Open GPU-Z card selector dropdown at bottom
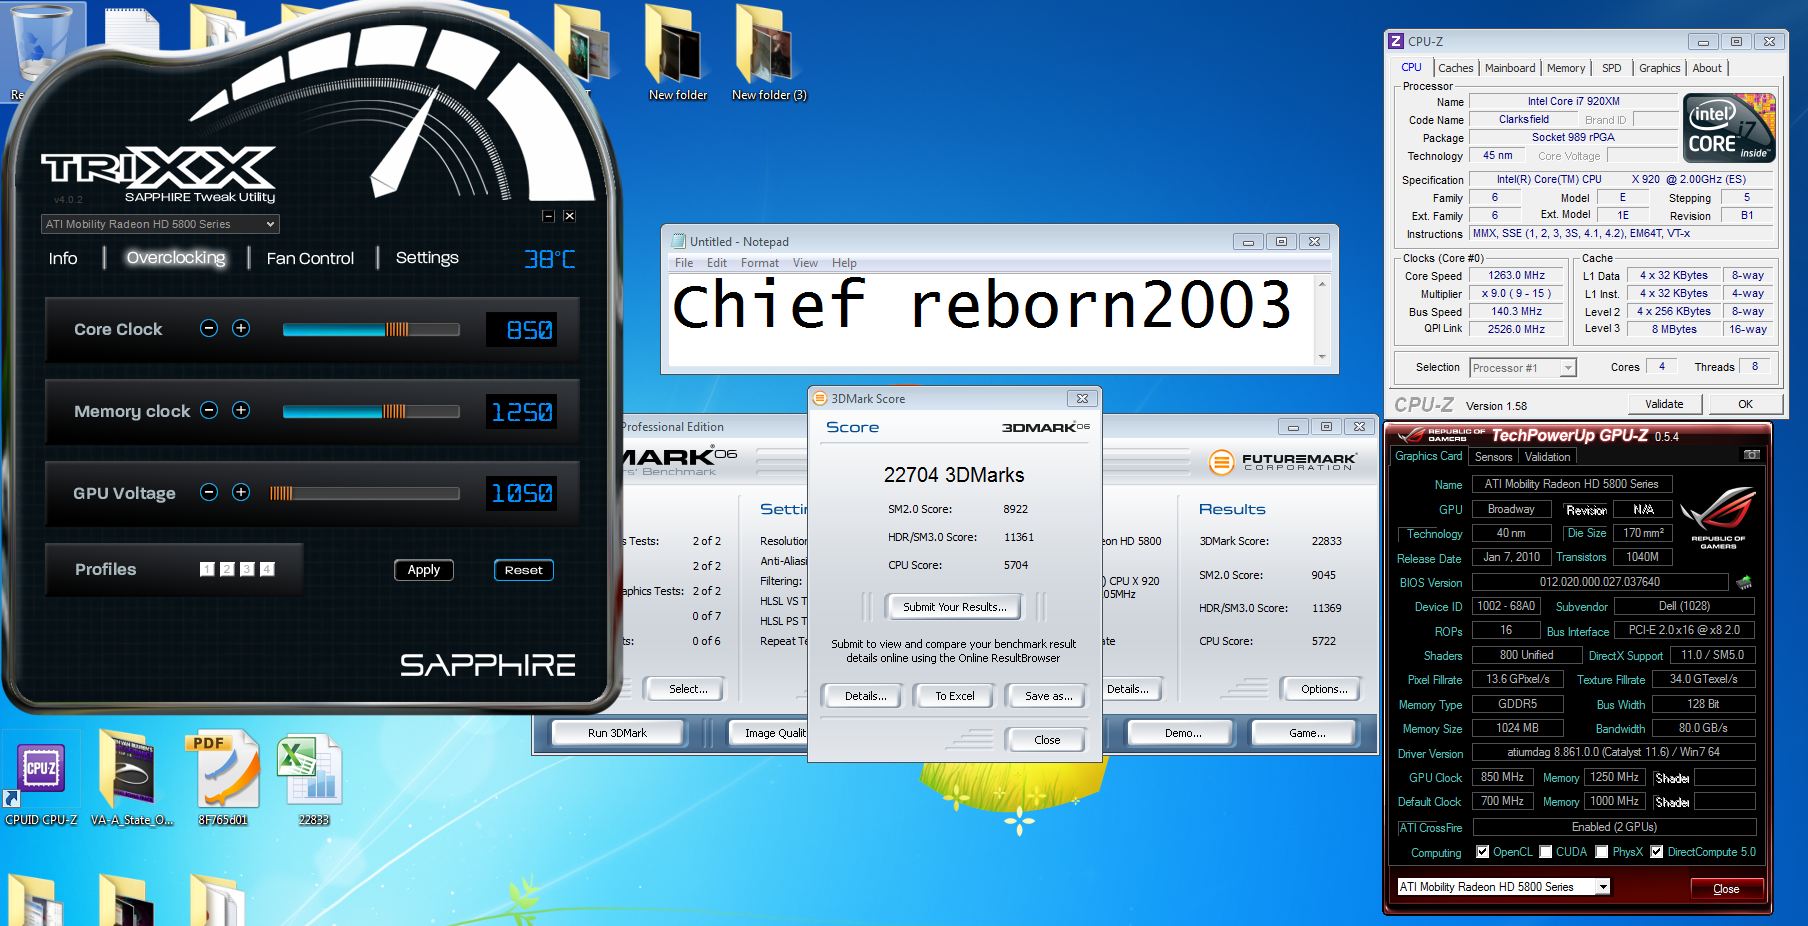Viewport: 1808px width, 926px height. pos(1503,887)
